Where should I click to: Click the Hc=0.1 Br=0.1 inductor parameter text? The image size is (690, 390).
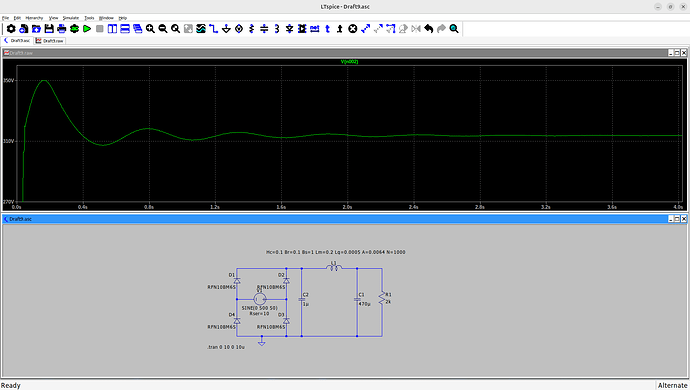tap(336, 252)
